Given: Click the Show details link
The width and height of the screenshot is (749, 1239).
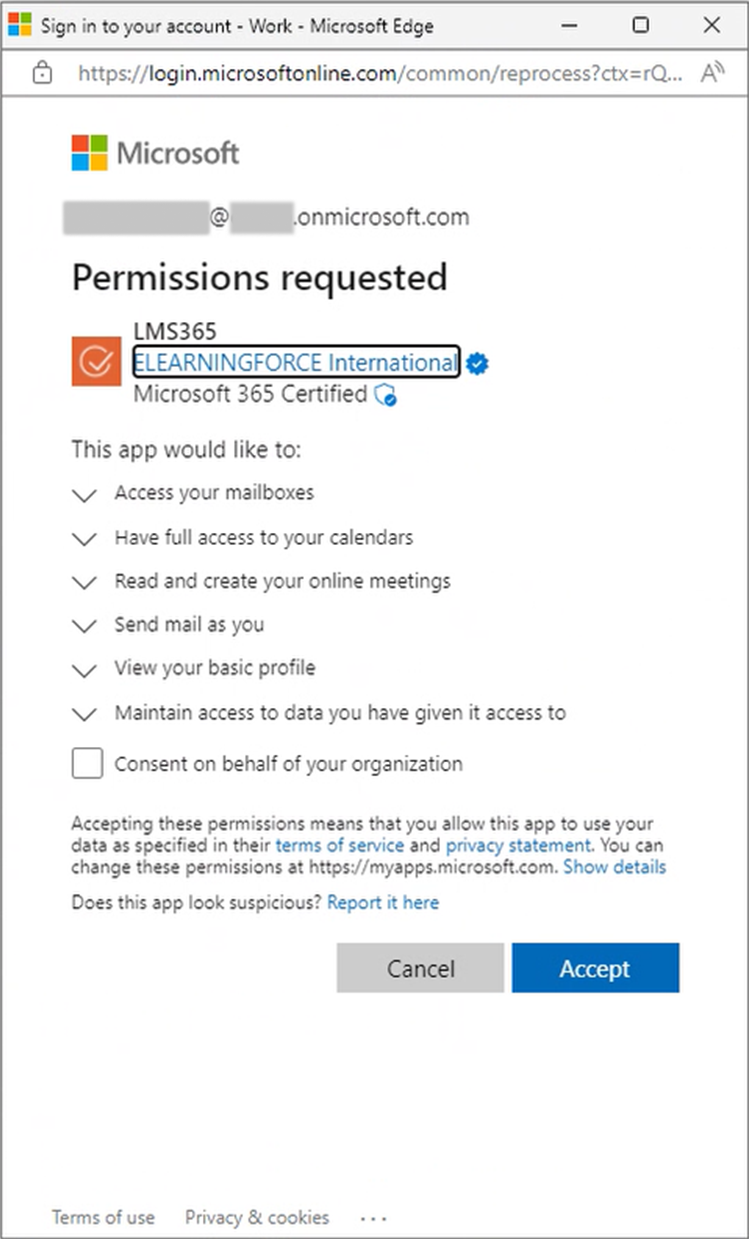Looking at the screenshot, I should [x=614, y=867].
